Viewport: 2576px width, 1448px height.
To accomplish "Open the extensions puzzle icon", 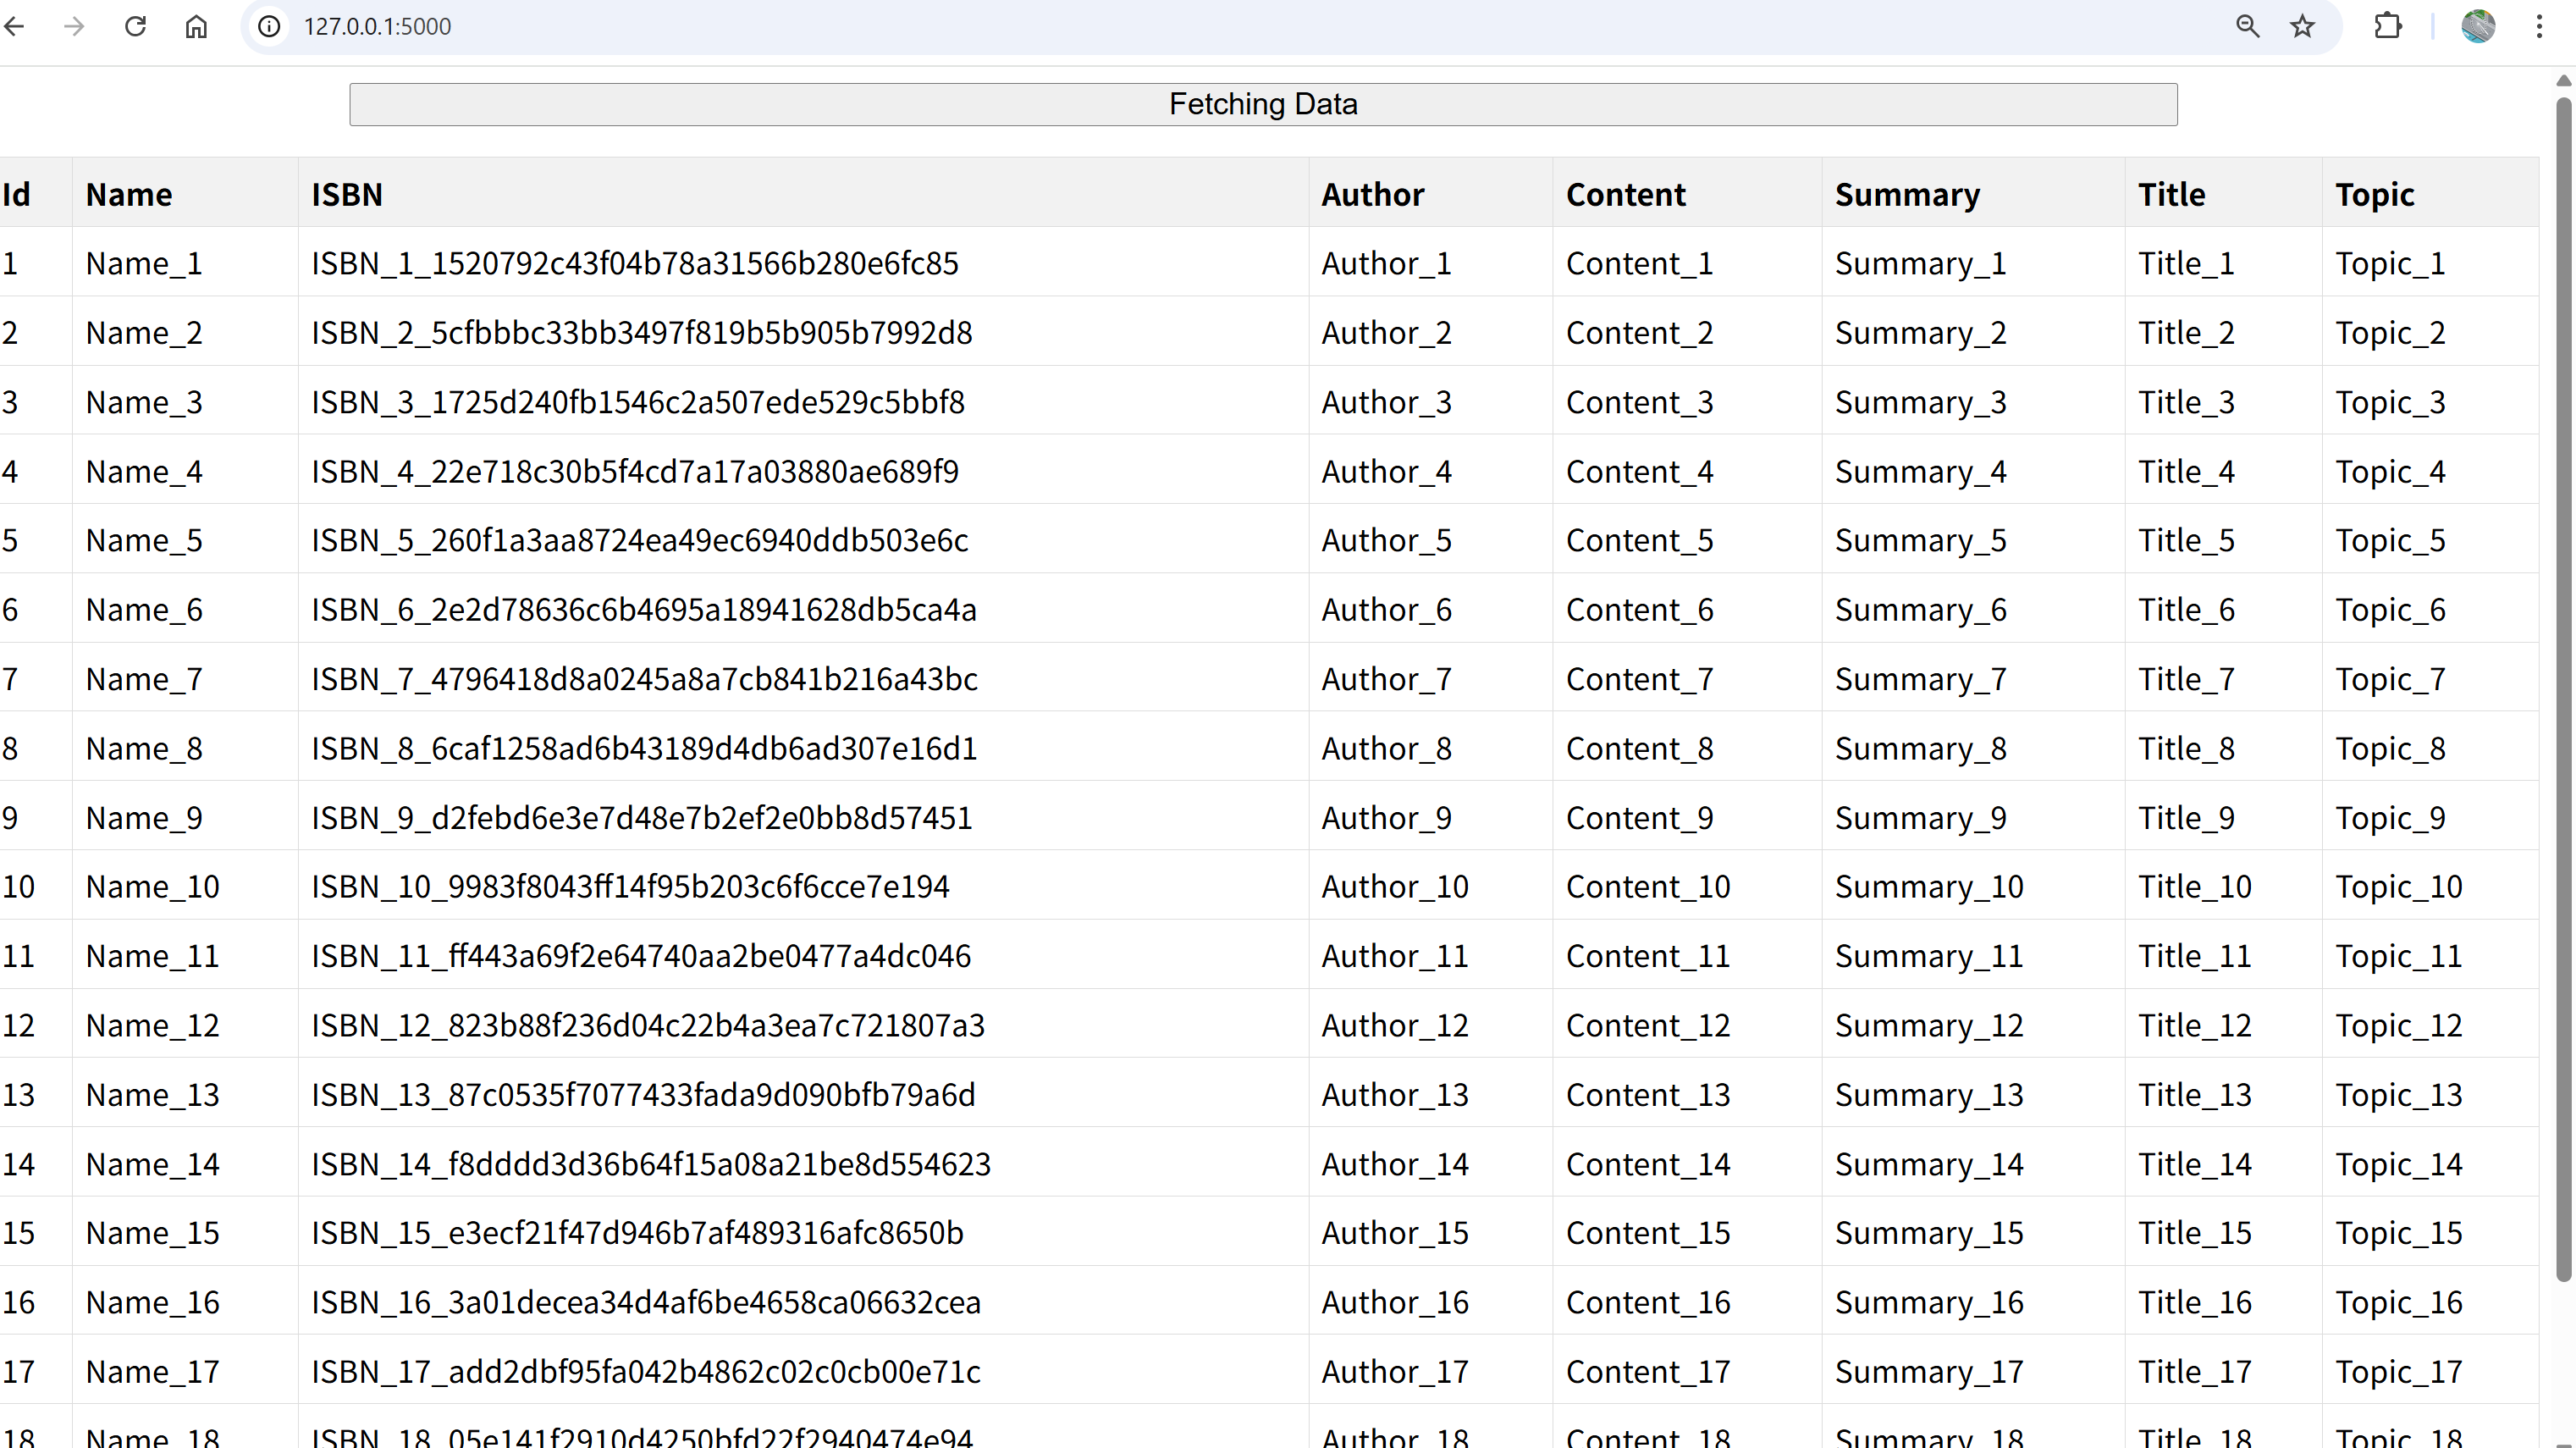I will [2387, 26].
